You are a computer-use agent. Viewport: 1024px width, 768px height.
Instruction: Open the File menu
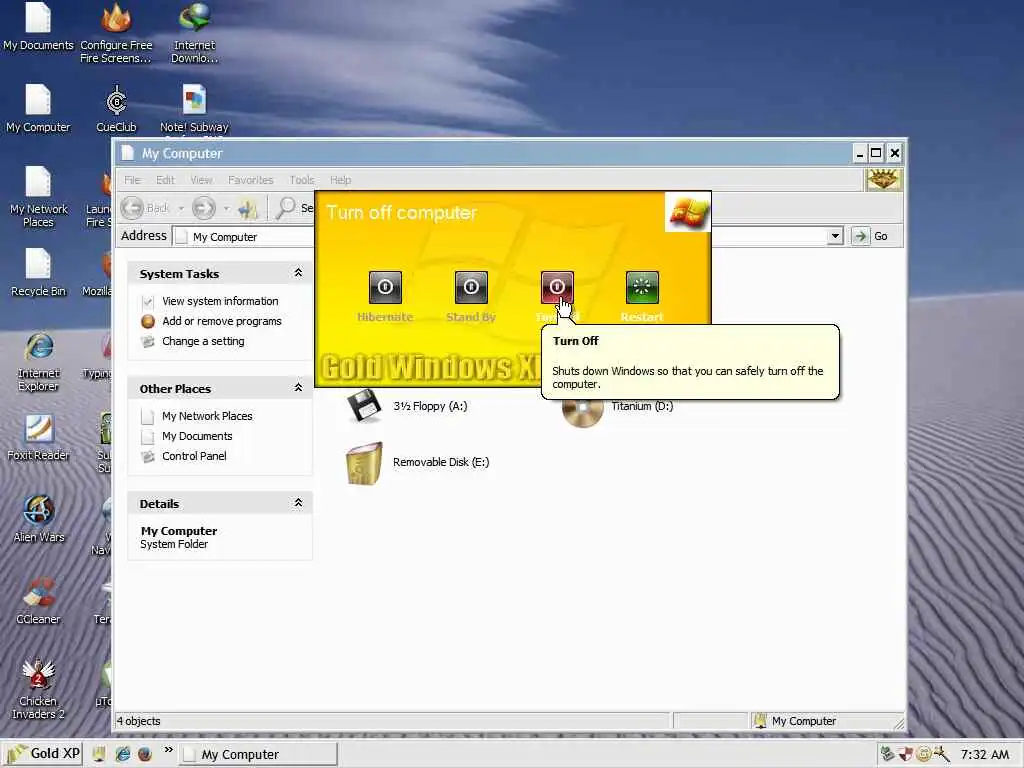click(x=133, y=180)
